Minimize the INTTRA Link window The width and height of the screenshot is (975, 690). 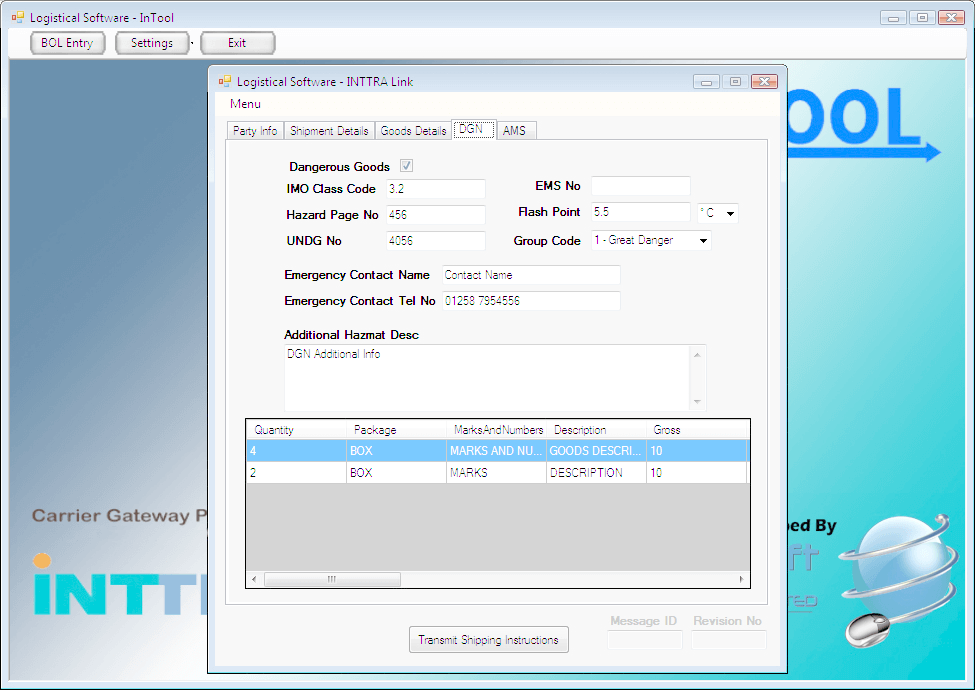706,81
